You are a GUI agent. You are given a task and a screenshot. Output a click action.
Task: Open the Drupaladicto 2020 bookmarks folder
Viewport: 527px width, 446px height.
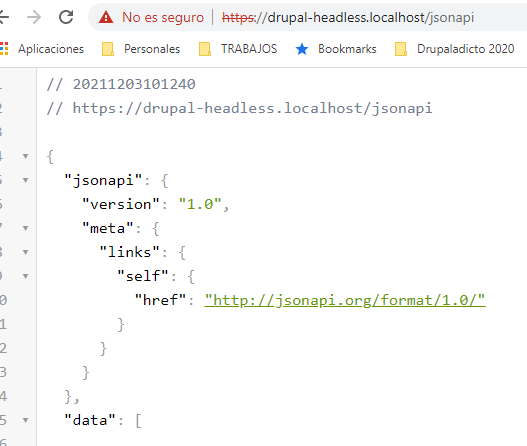coord(465,49)
